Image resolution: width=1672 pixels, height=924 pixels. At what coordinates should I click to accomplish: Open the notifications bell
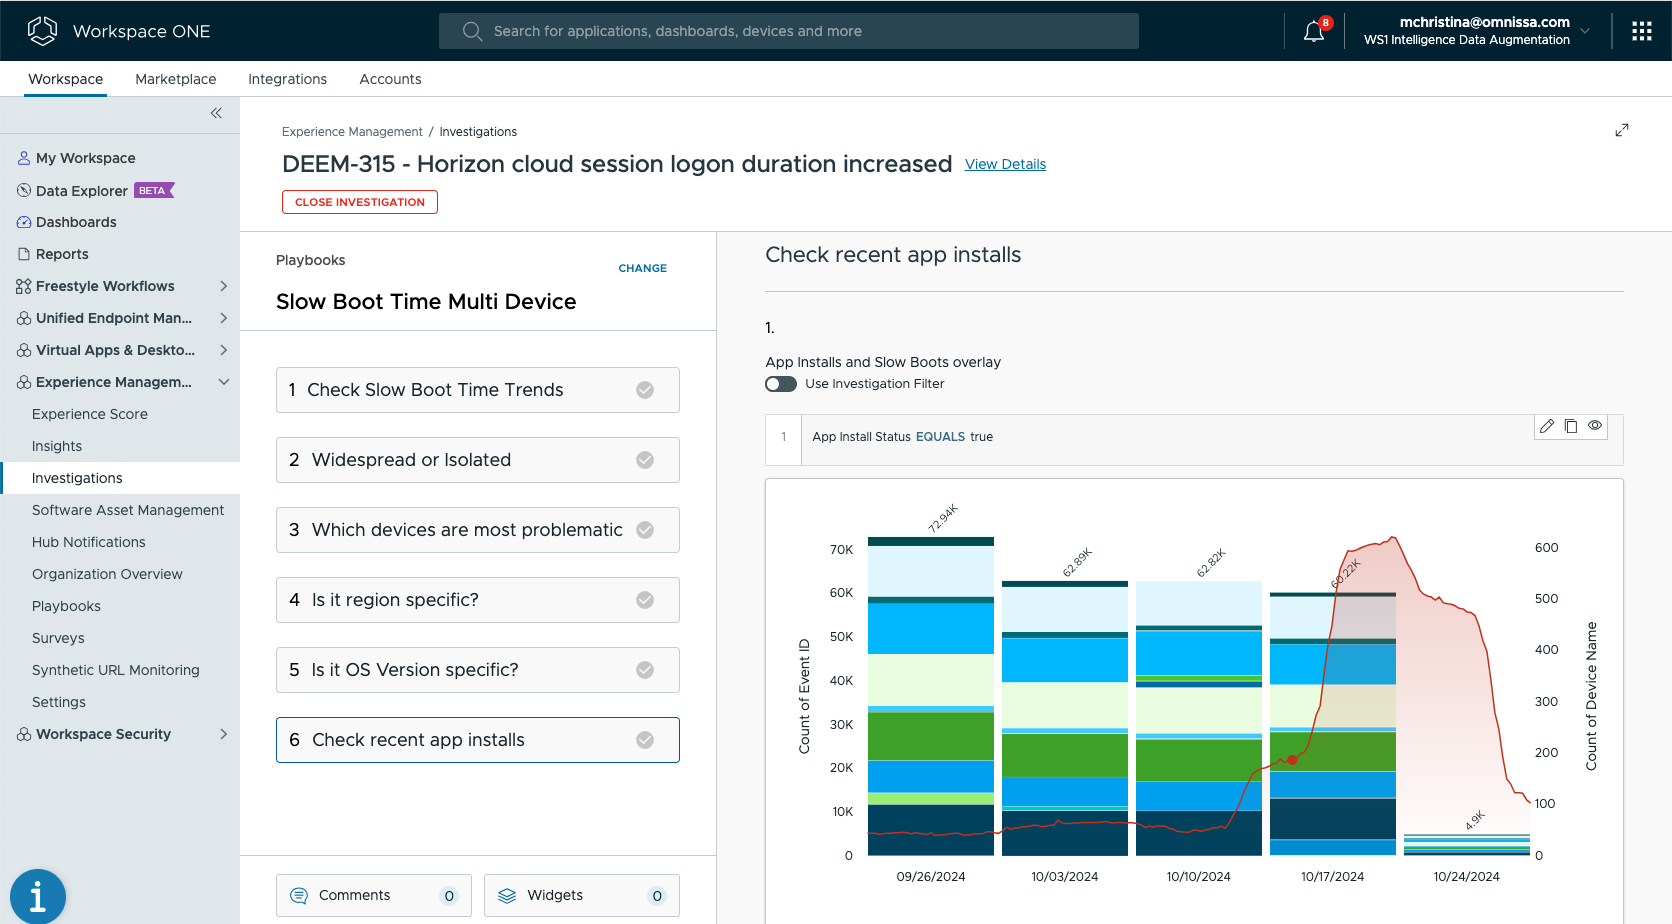coord(1314,32)
